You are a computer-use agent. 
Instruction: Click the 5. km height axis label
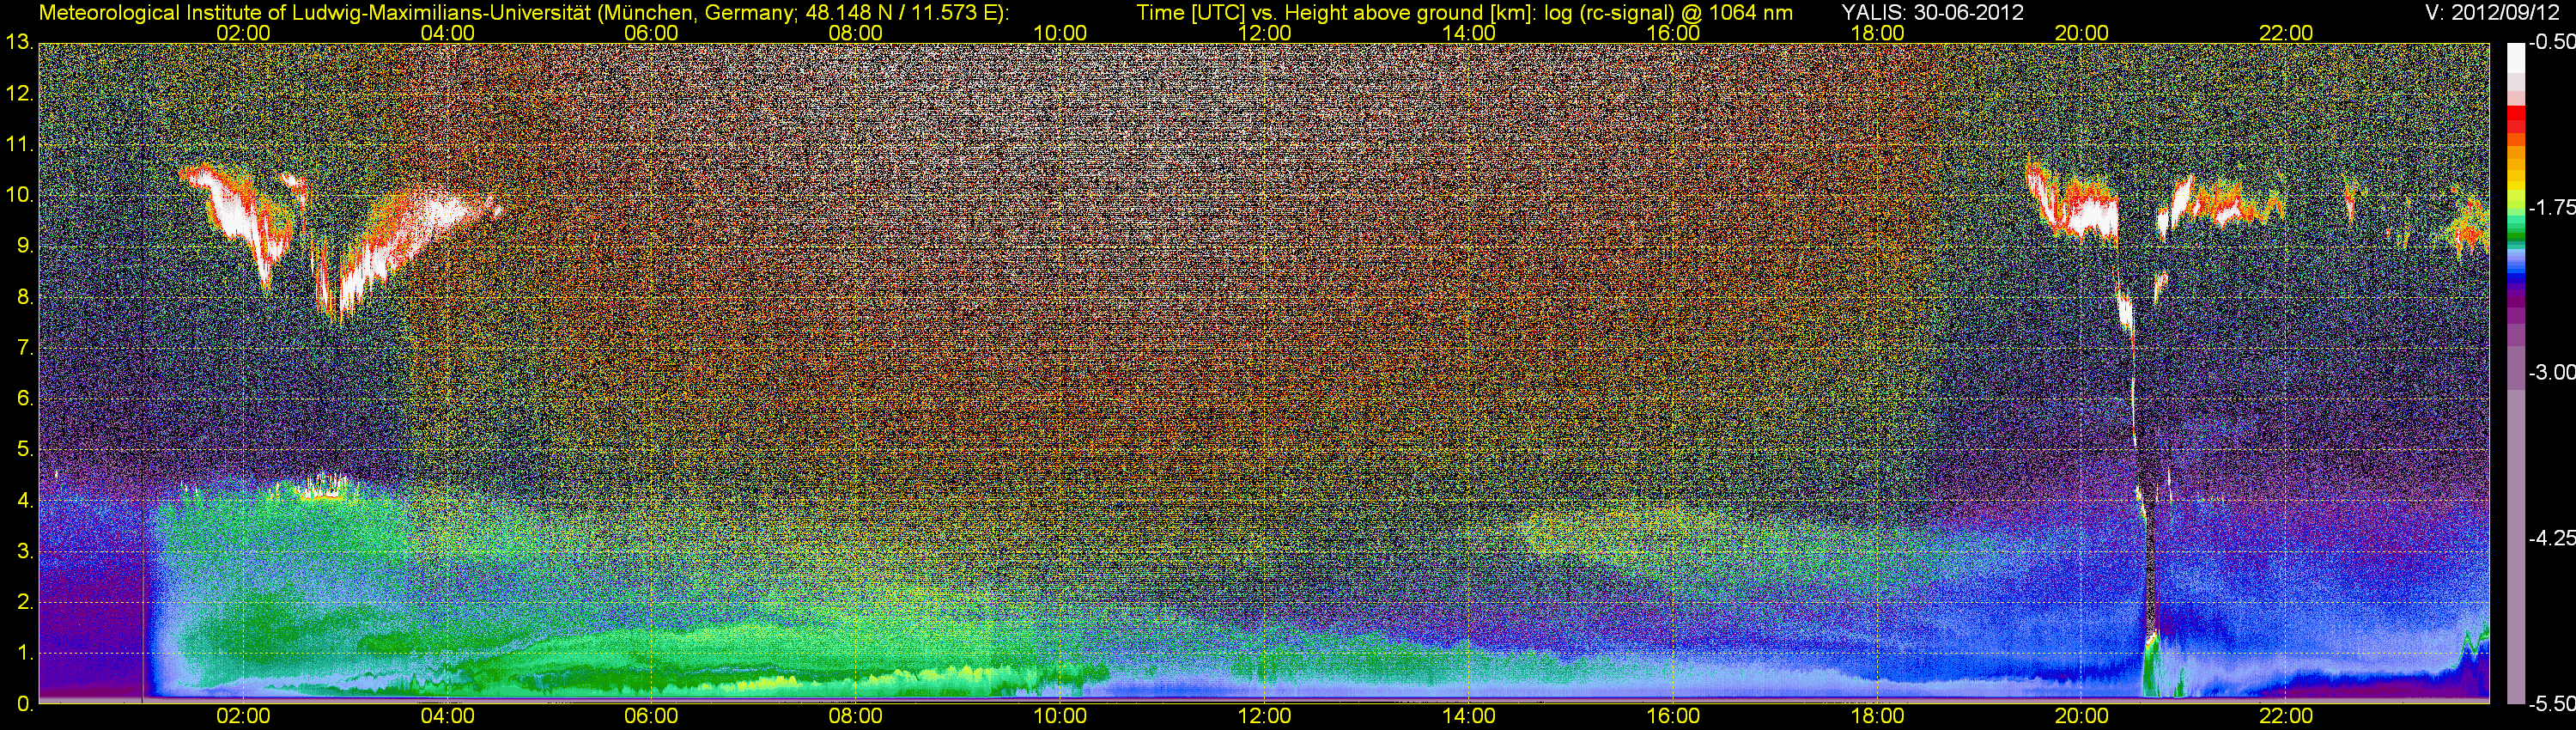pyautogui.click(x=26, y=450)
